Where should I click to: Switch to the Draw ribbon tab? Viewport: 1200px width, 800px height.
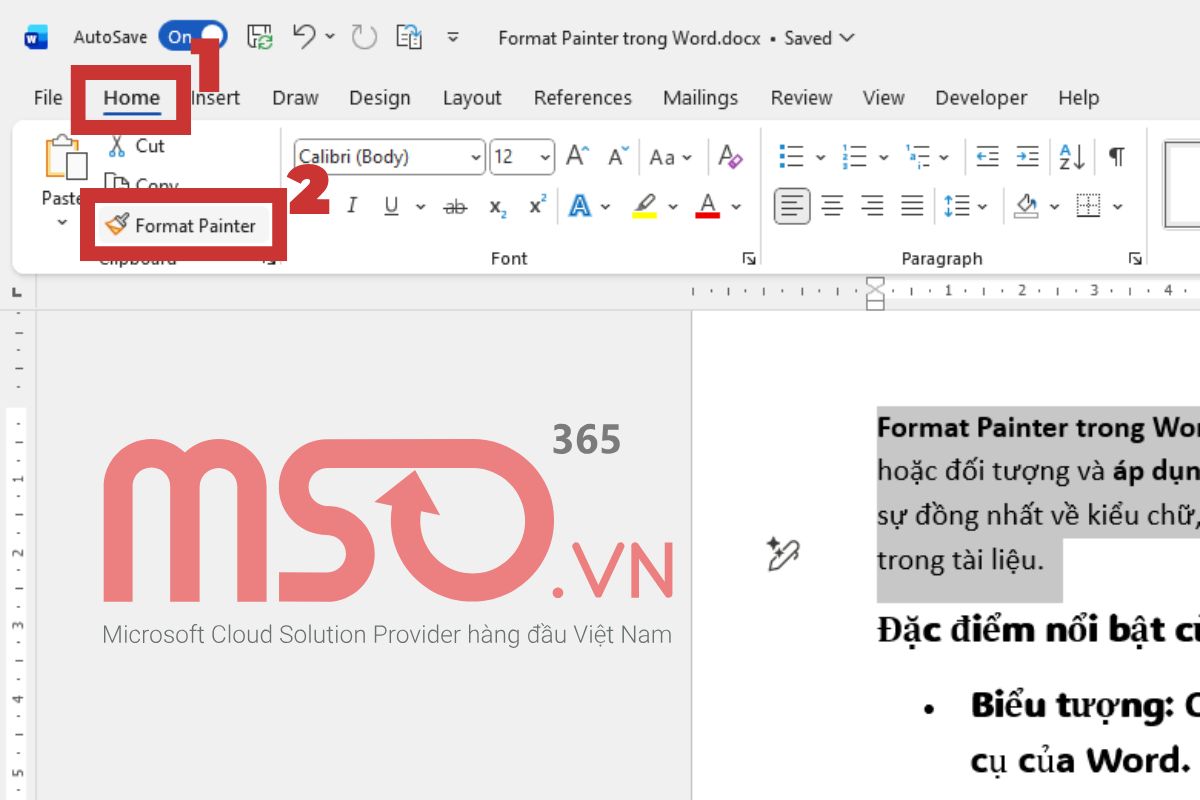(295, 97)
